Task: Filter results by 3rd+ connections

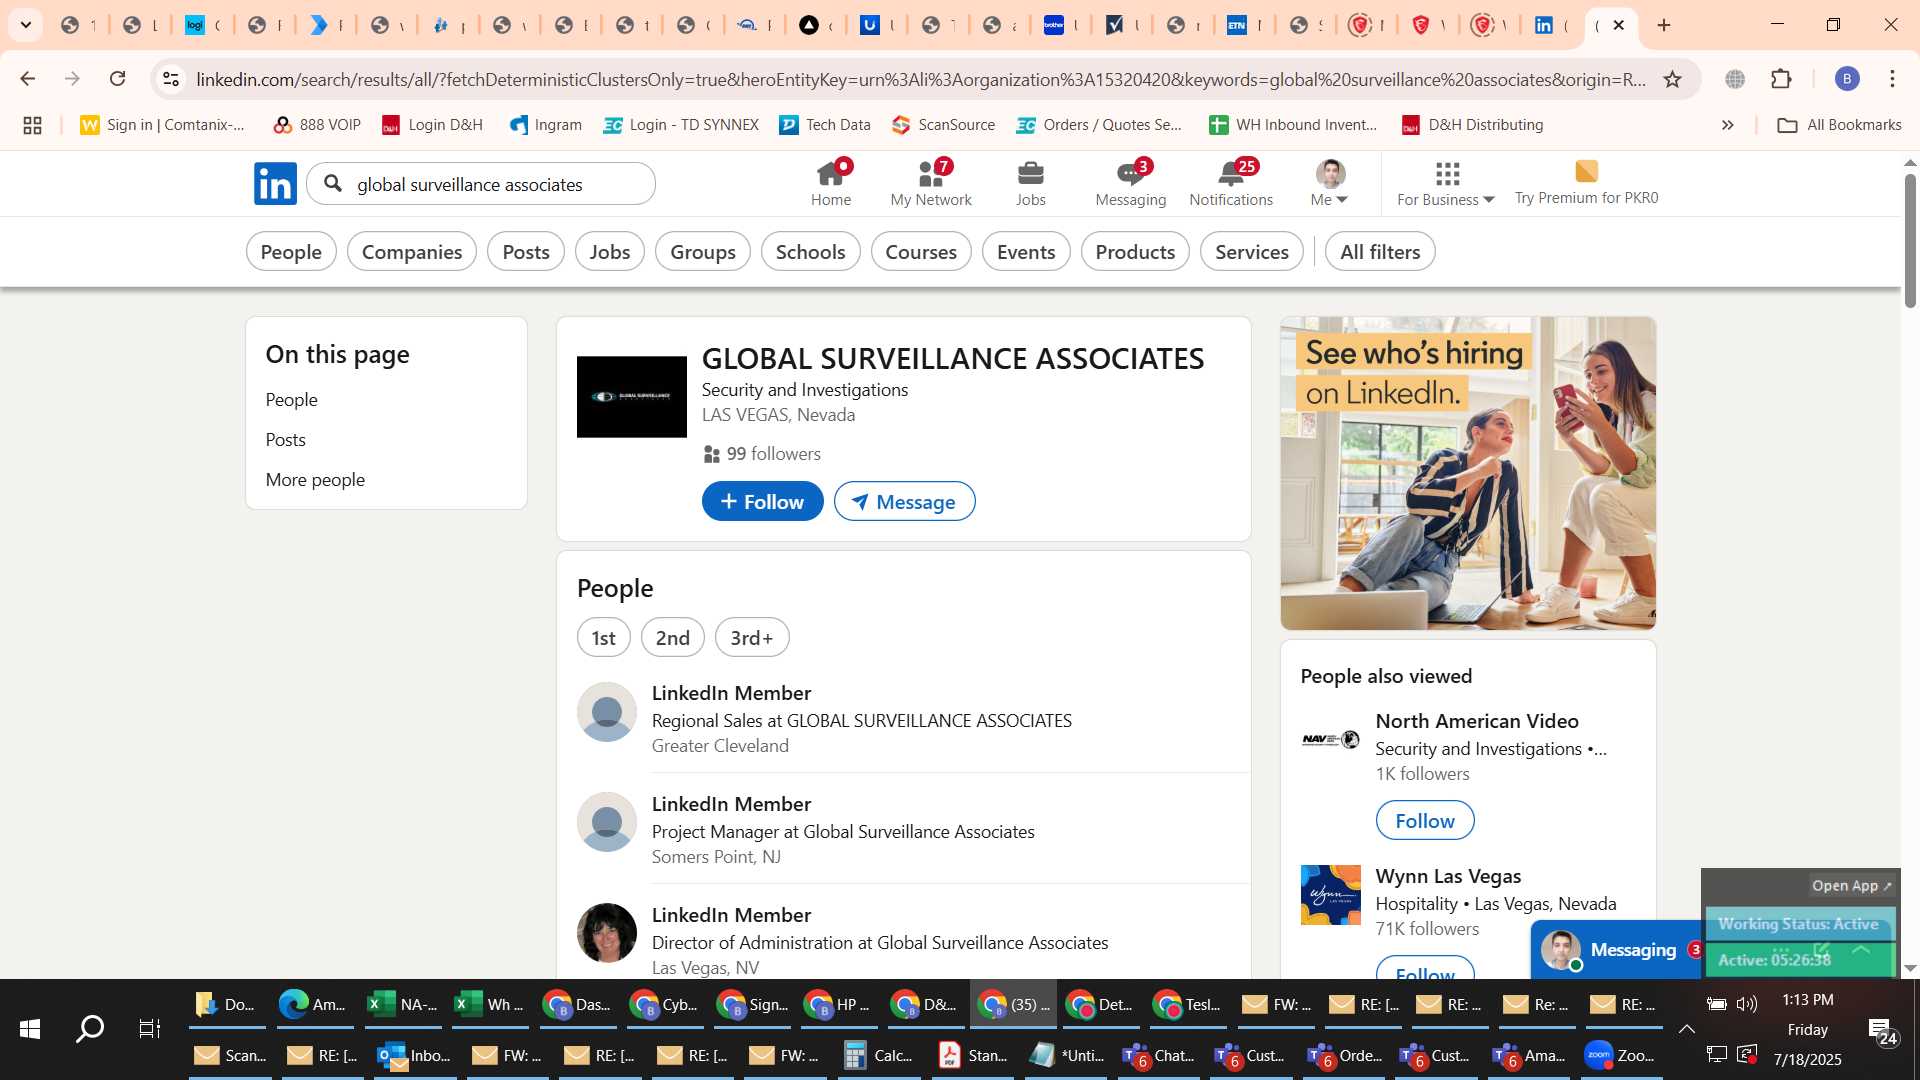Action: coord(752,638)
